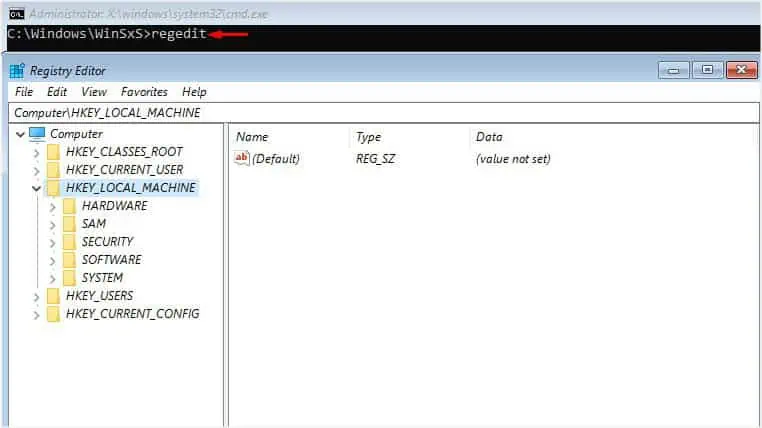
Task: Click the (Default) string value icon
Action: pyautogui.click(x=242, y=158)
